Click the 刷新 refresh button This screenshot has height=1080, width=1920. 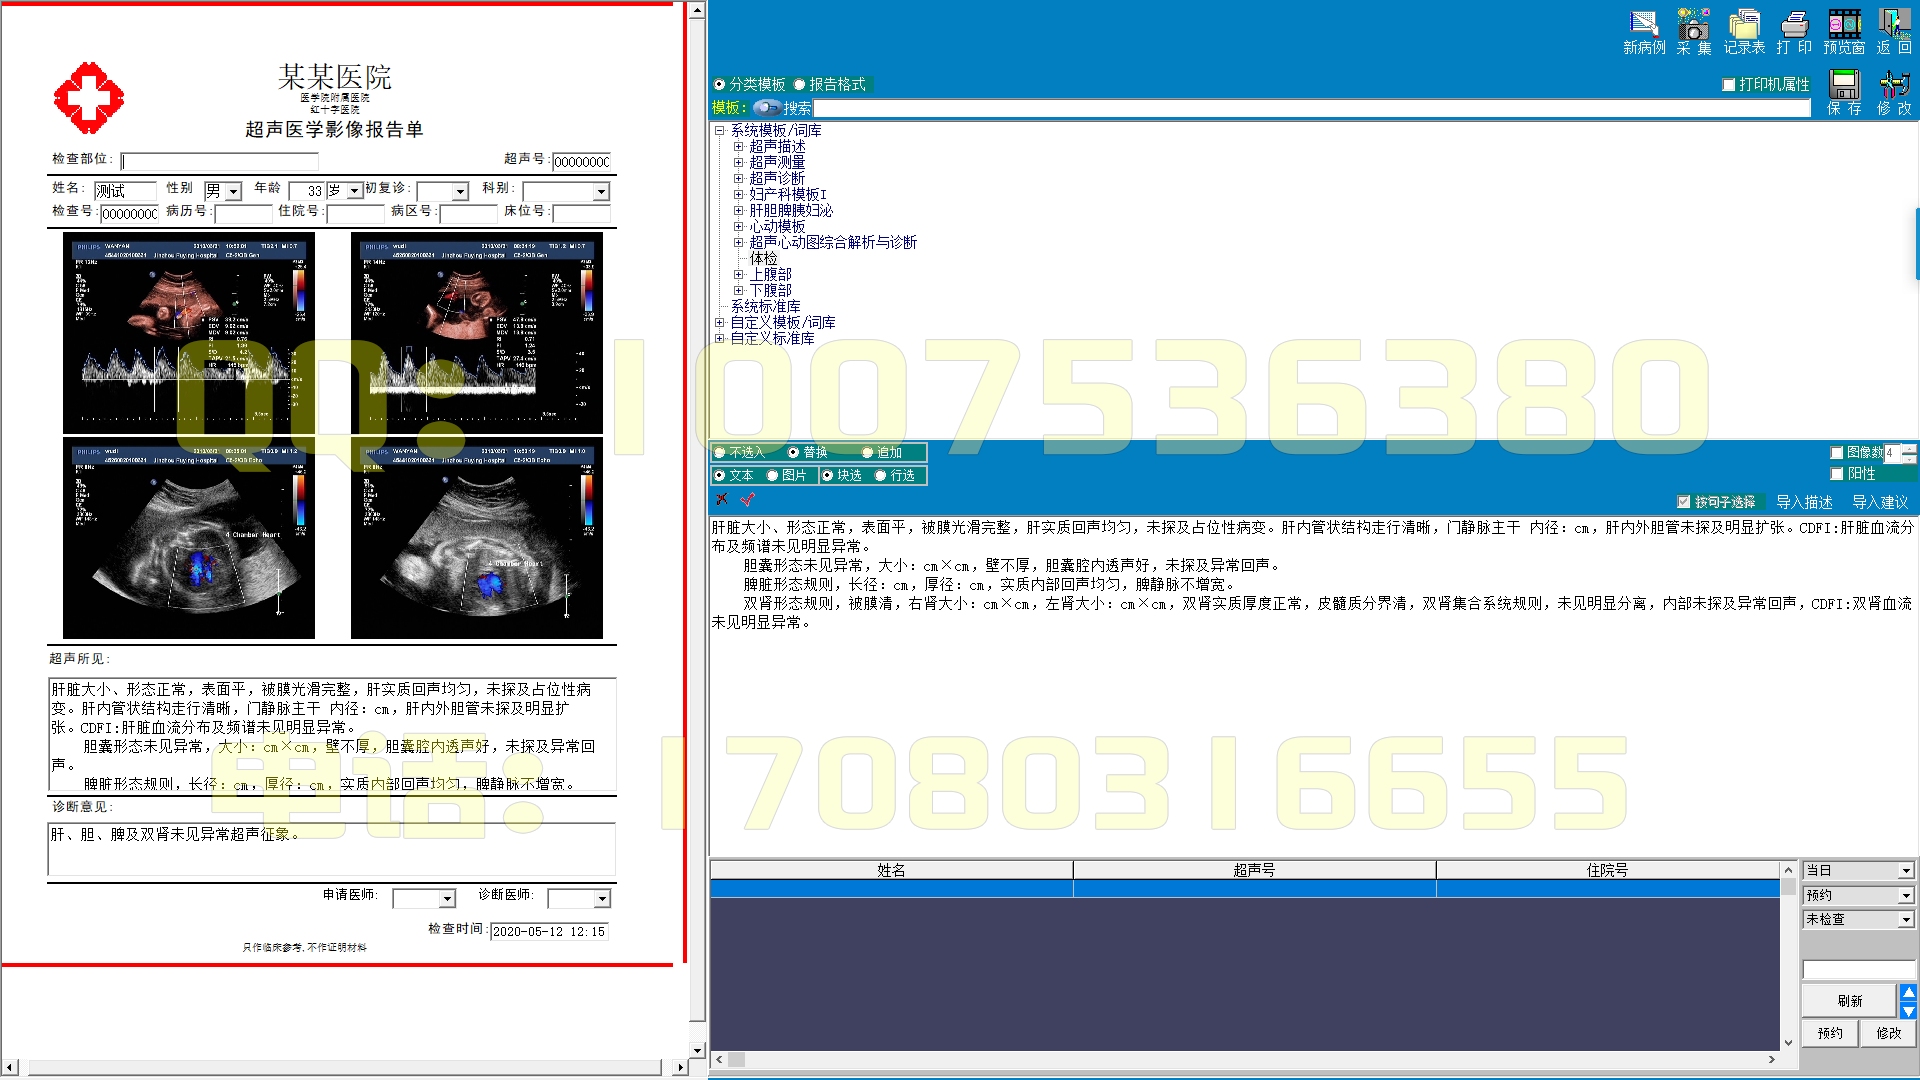point(1848,1001)
